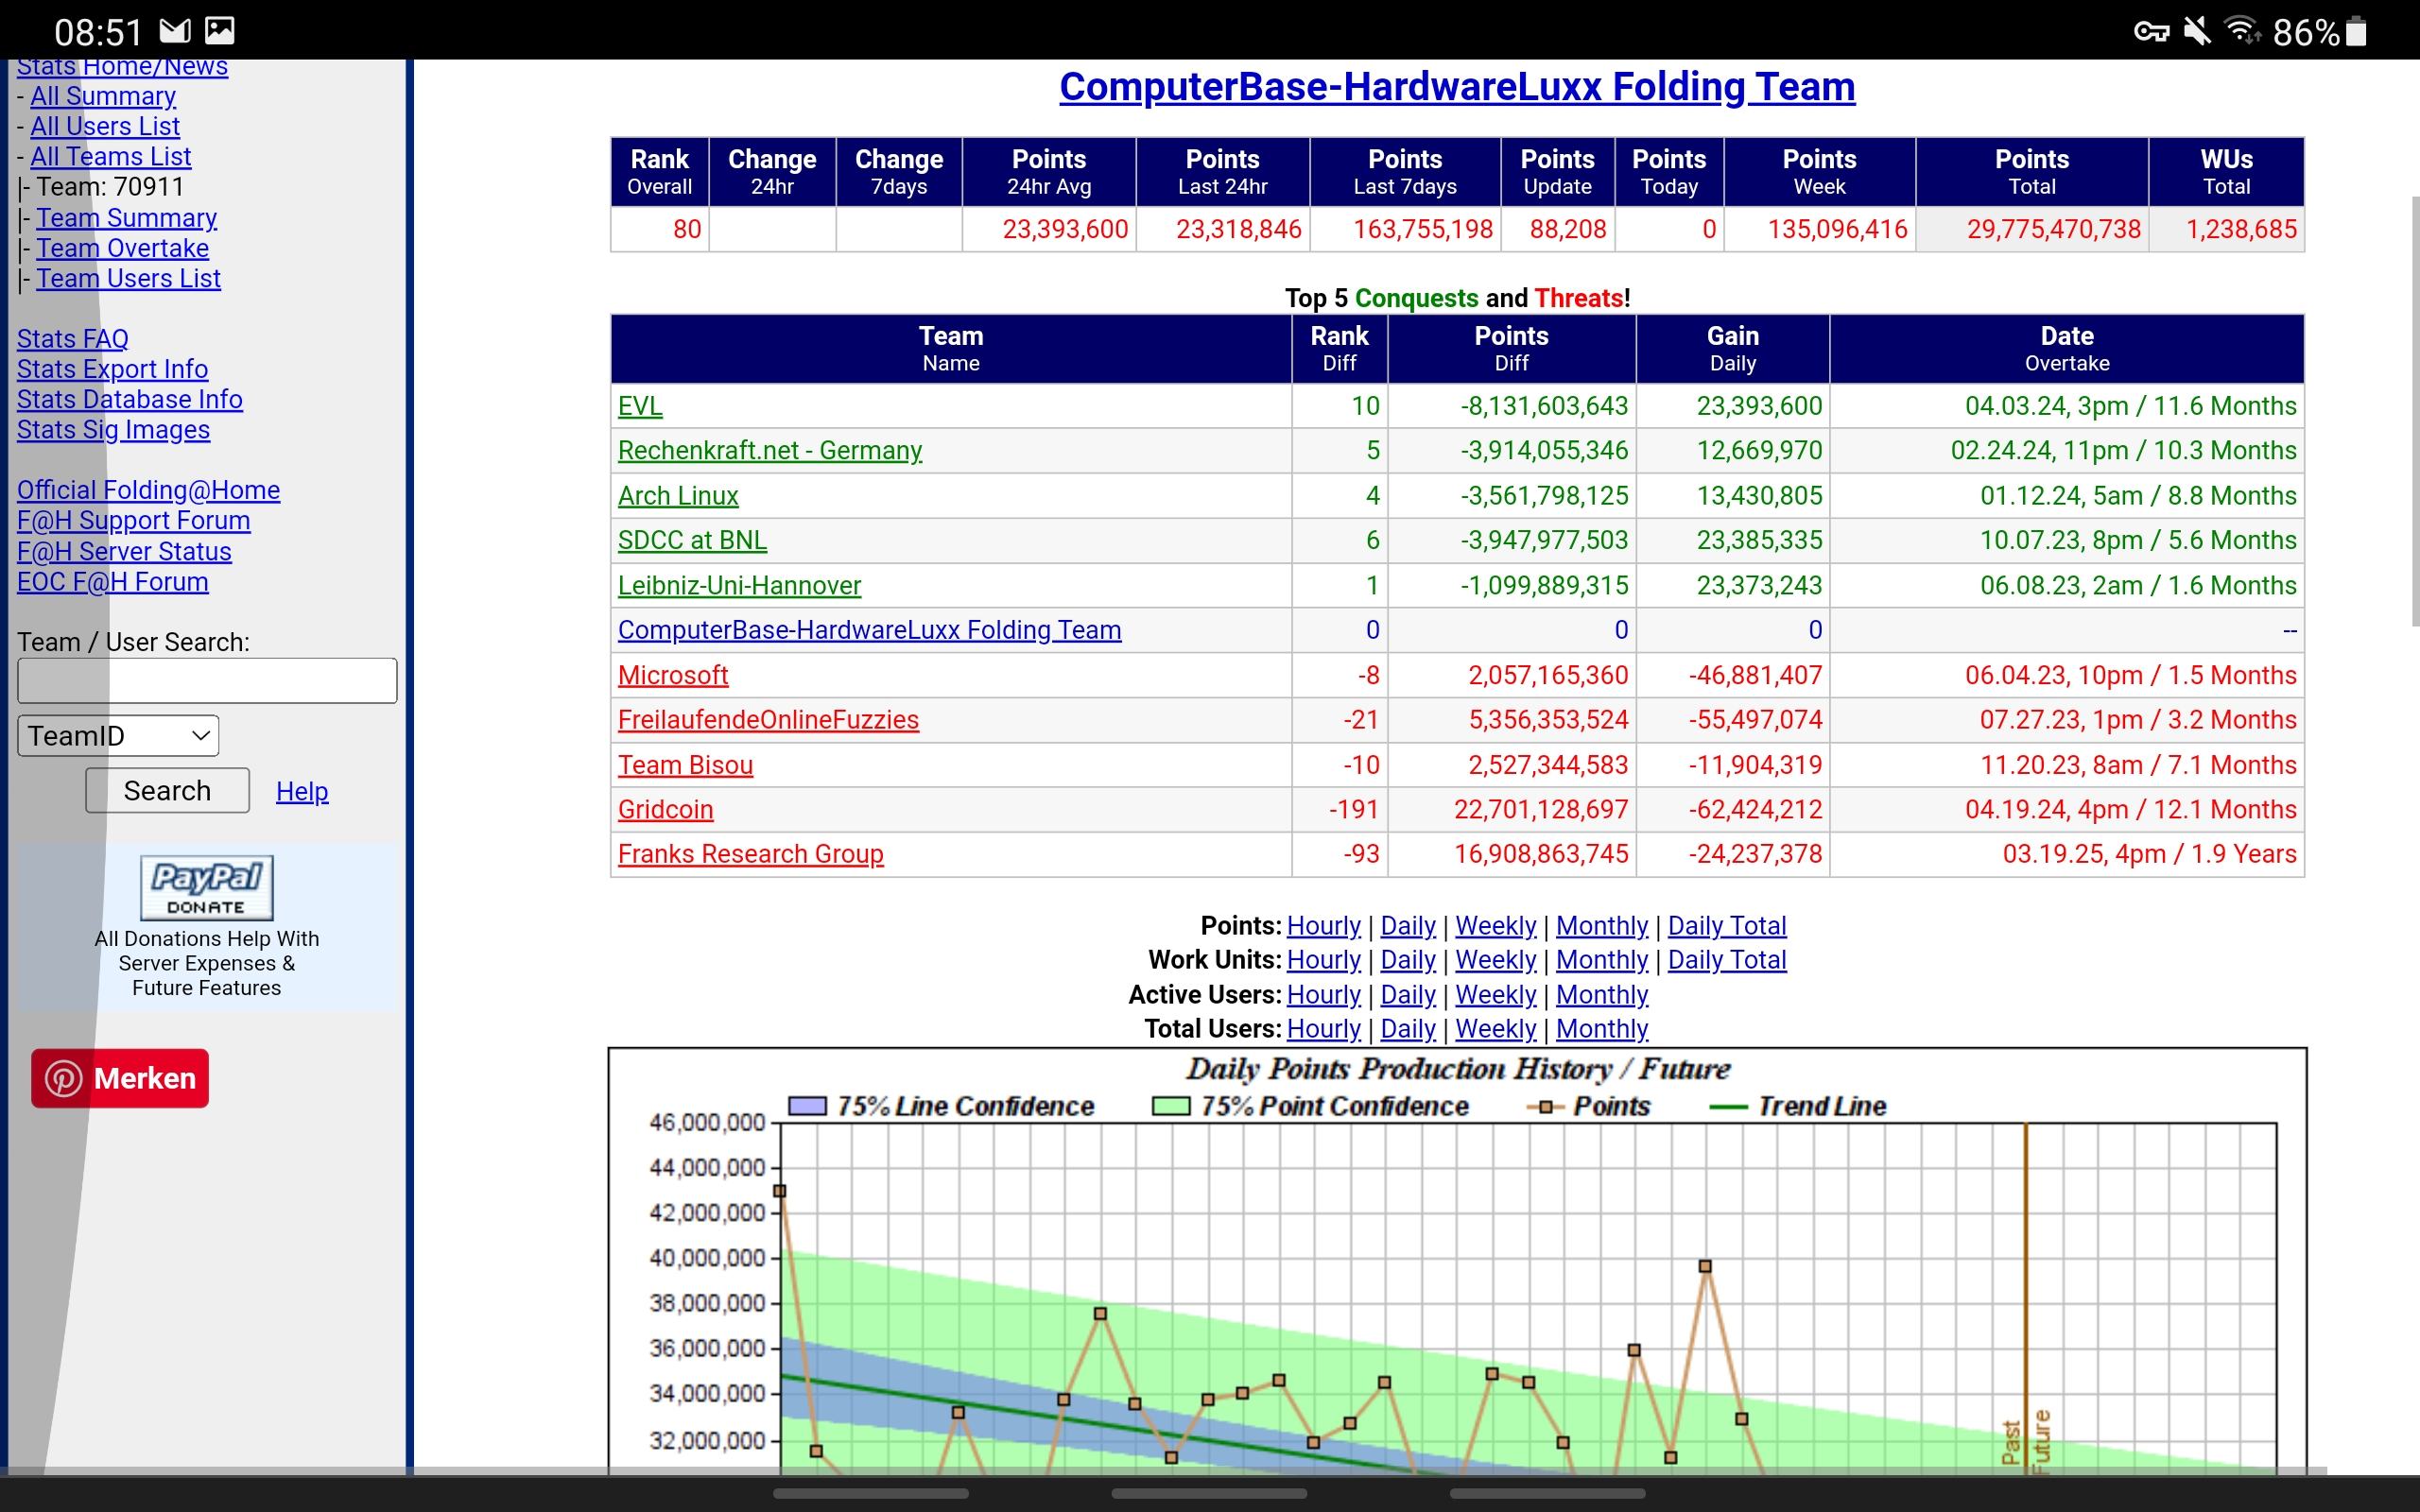This screenshot has width=2420, height=1512.
Task: Show the Points Daily chart
Action: (x=1408, y=926)
